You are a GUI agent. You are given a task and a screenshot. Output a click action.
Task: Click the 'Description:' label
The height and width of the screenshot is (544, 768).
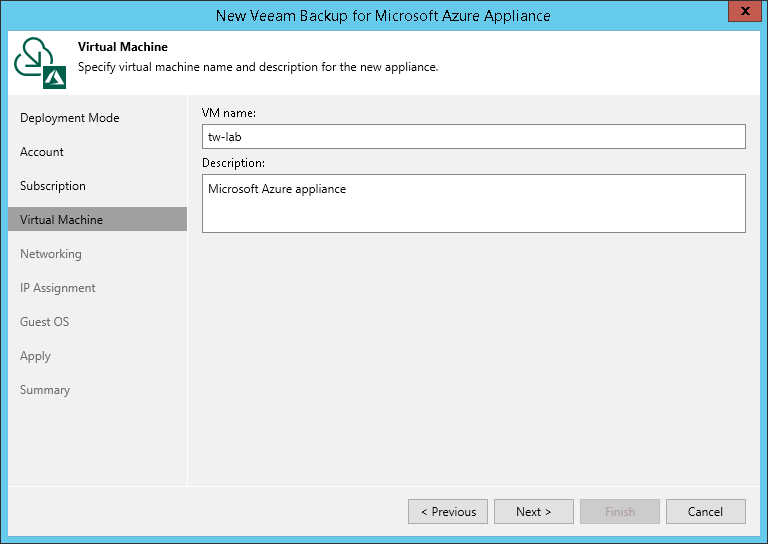click(233, 163)
